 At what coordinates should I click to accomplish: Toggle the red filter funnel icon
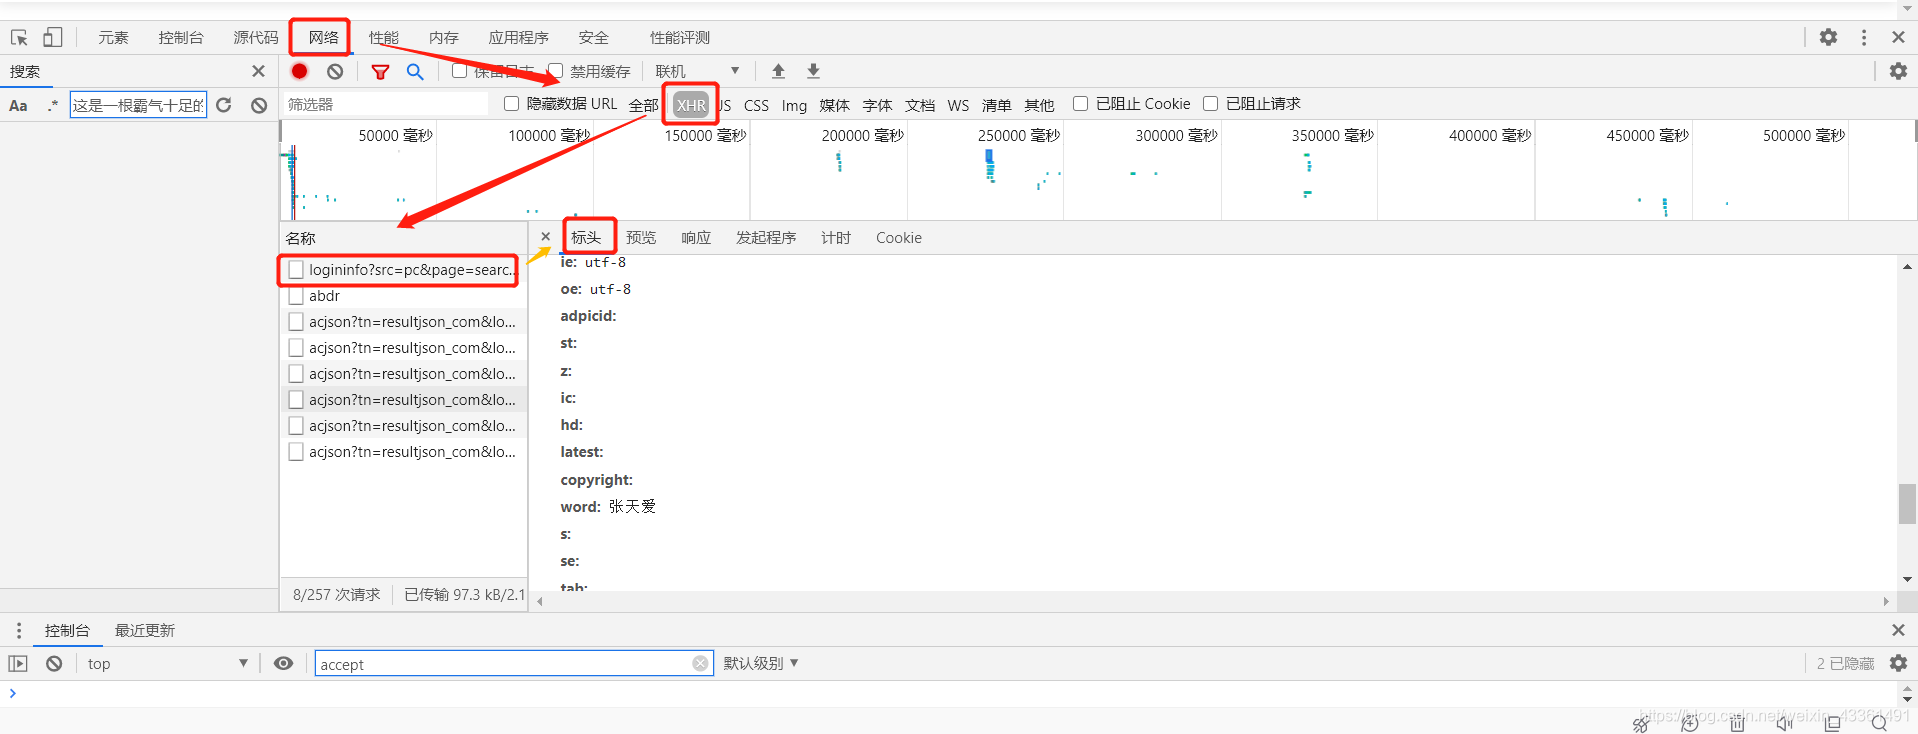click(380, 72)
